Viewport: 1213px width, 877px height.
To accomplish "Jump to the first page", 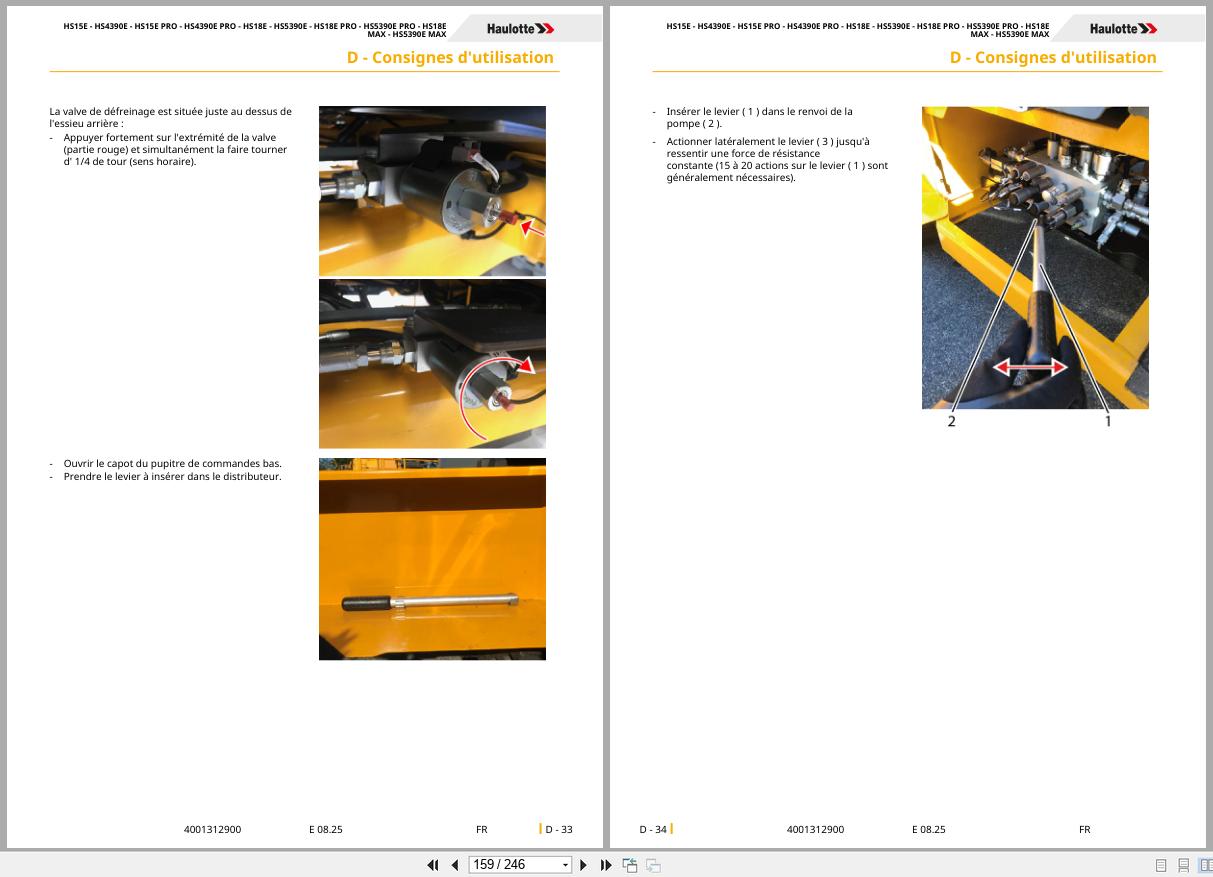I will (433, 865).
